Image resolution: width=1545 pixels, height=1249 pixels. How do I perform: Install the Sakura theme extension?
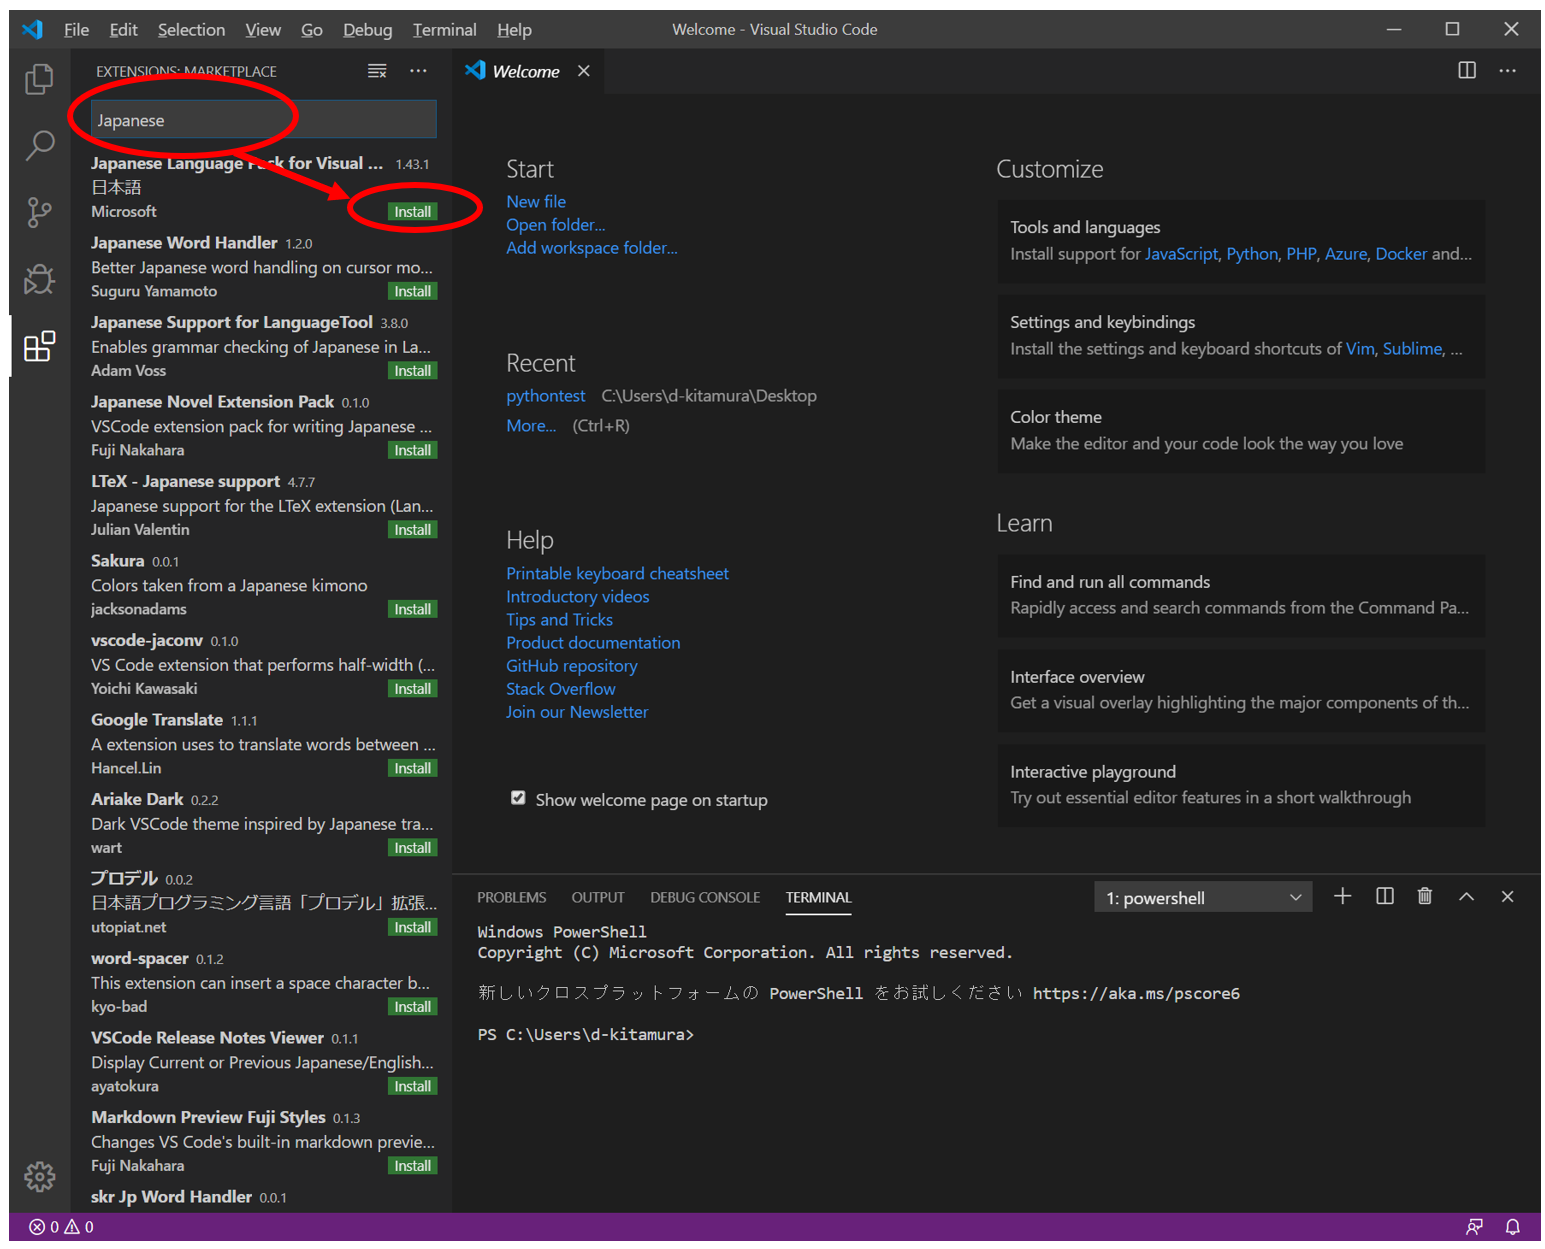point(412,609)
